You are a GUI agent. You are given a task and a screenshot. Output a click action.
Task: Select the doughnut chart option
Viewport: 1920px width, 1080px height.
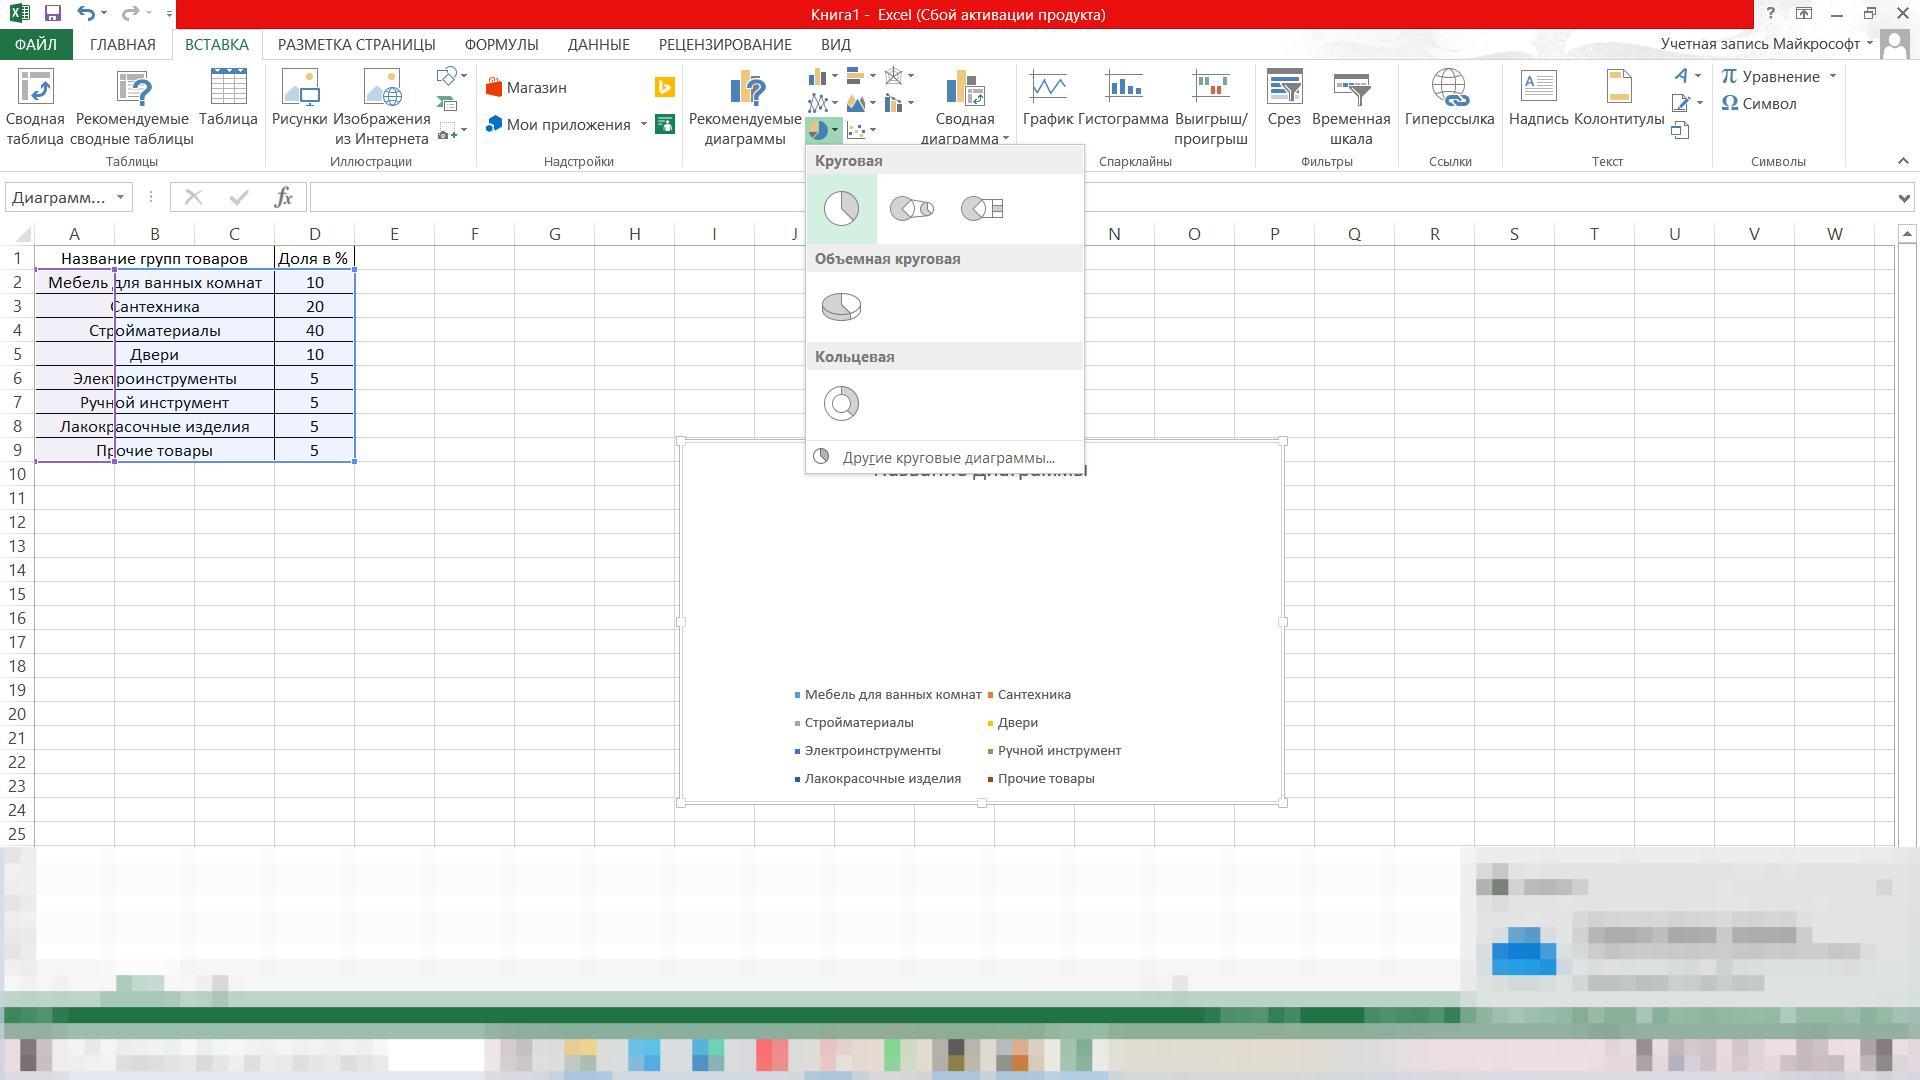click(x=841, y=403)
